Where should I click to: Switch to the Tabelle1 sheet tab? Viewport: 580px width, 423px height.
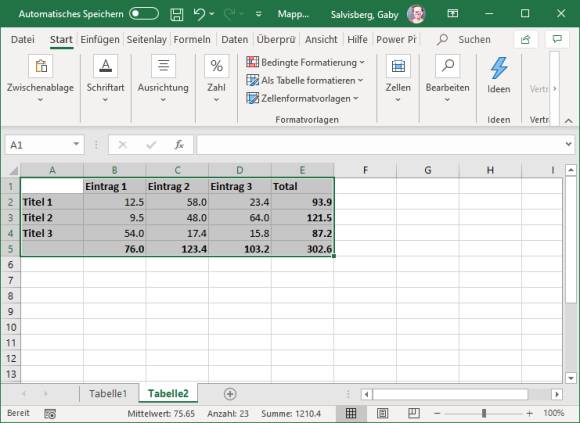(108, 394)
